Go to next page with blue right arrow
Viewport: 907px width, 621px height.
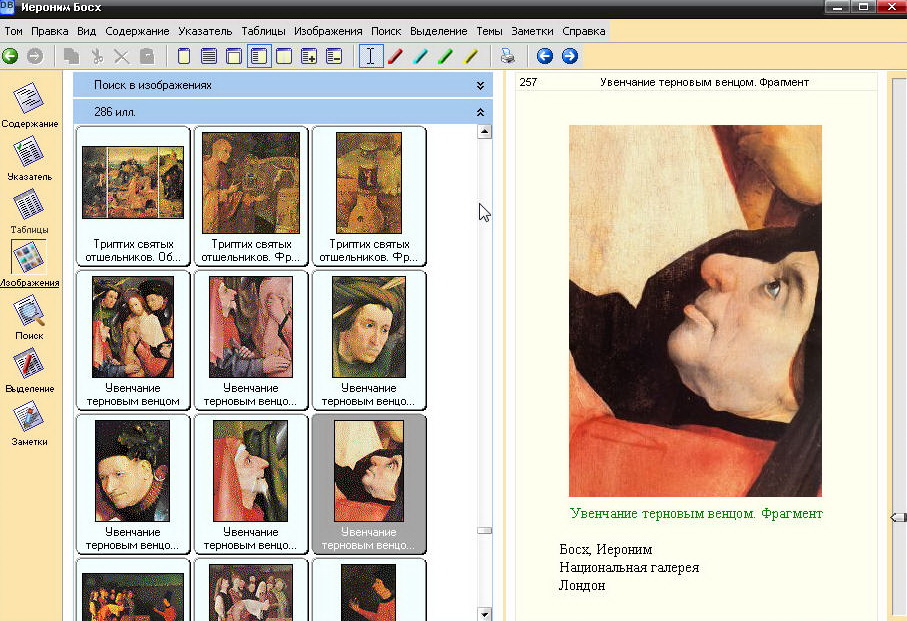coord(570,56)
